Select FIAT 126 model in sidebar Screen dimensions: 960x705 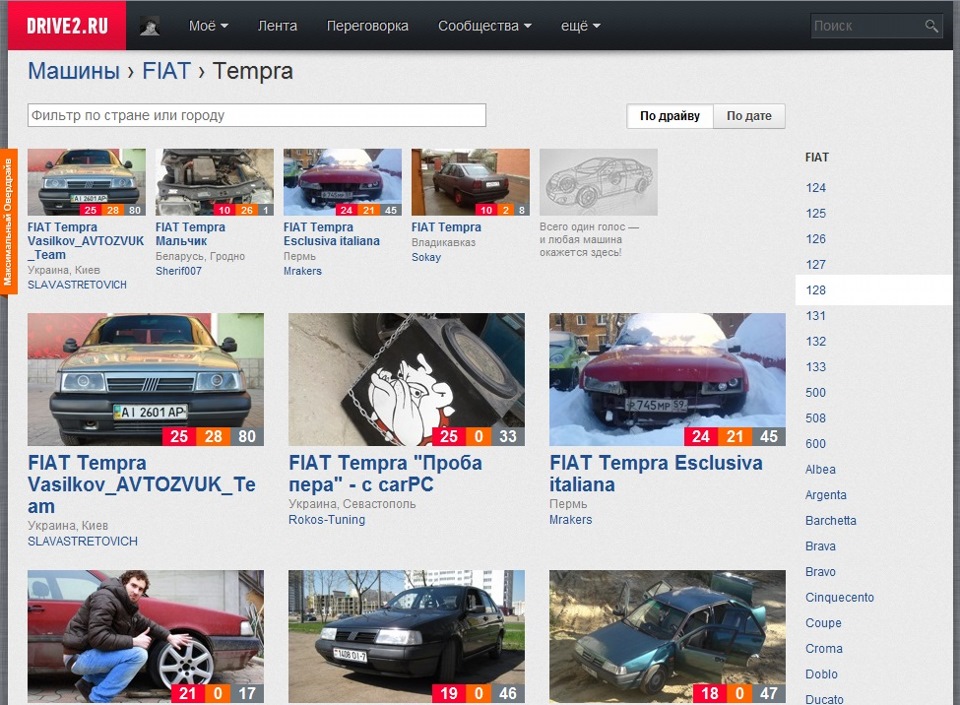816,239
